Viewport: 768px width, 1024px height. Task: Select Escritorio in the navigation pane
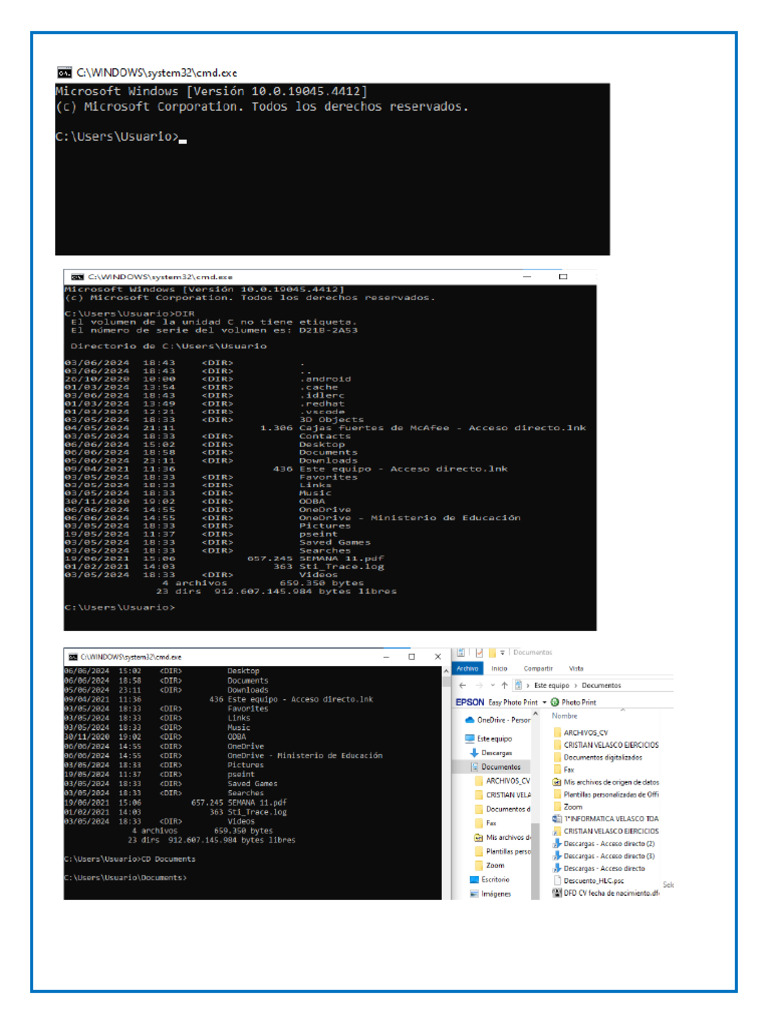coord(490,879)
